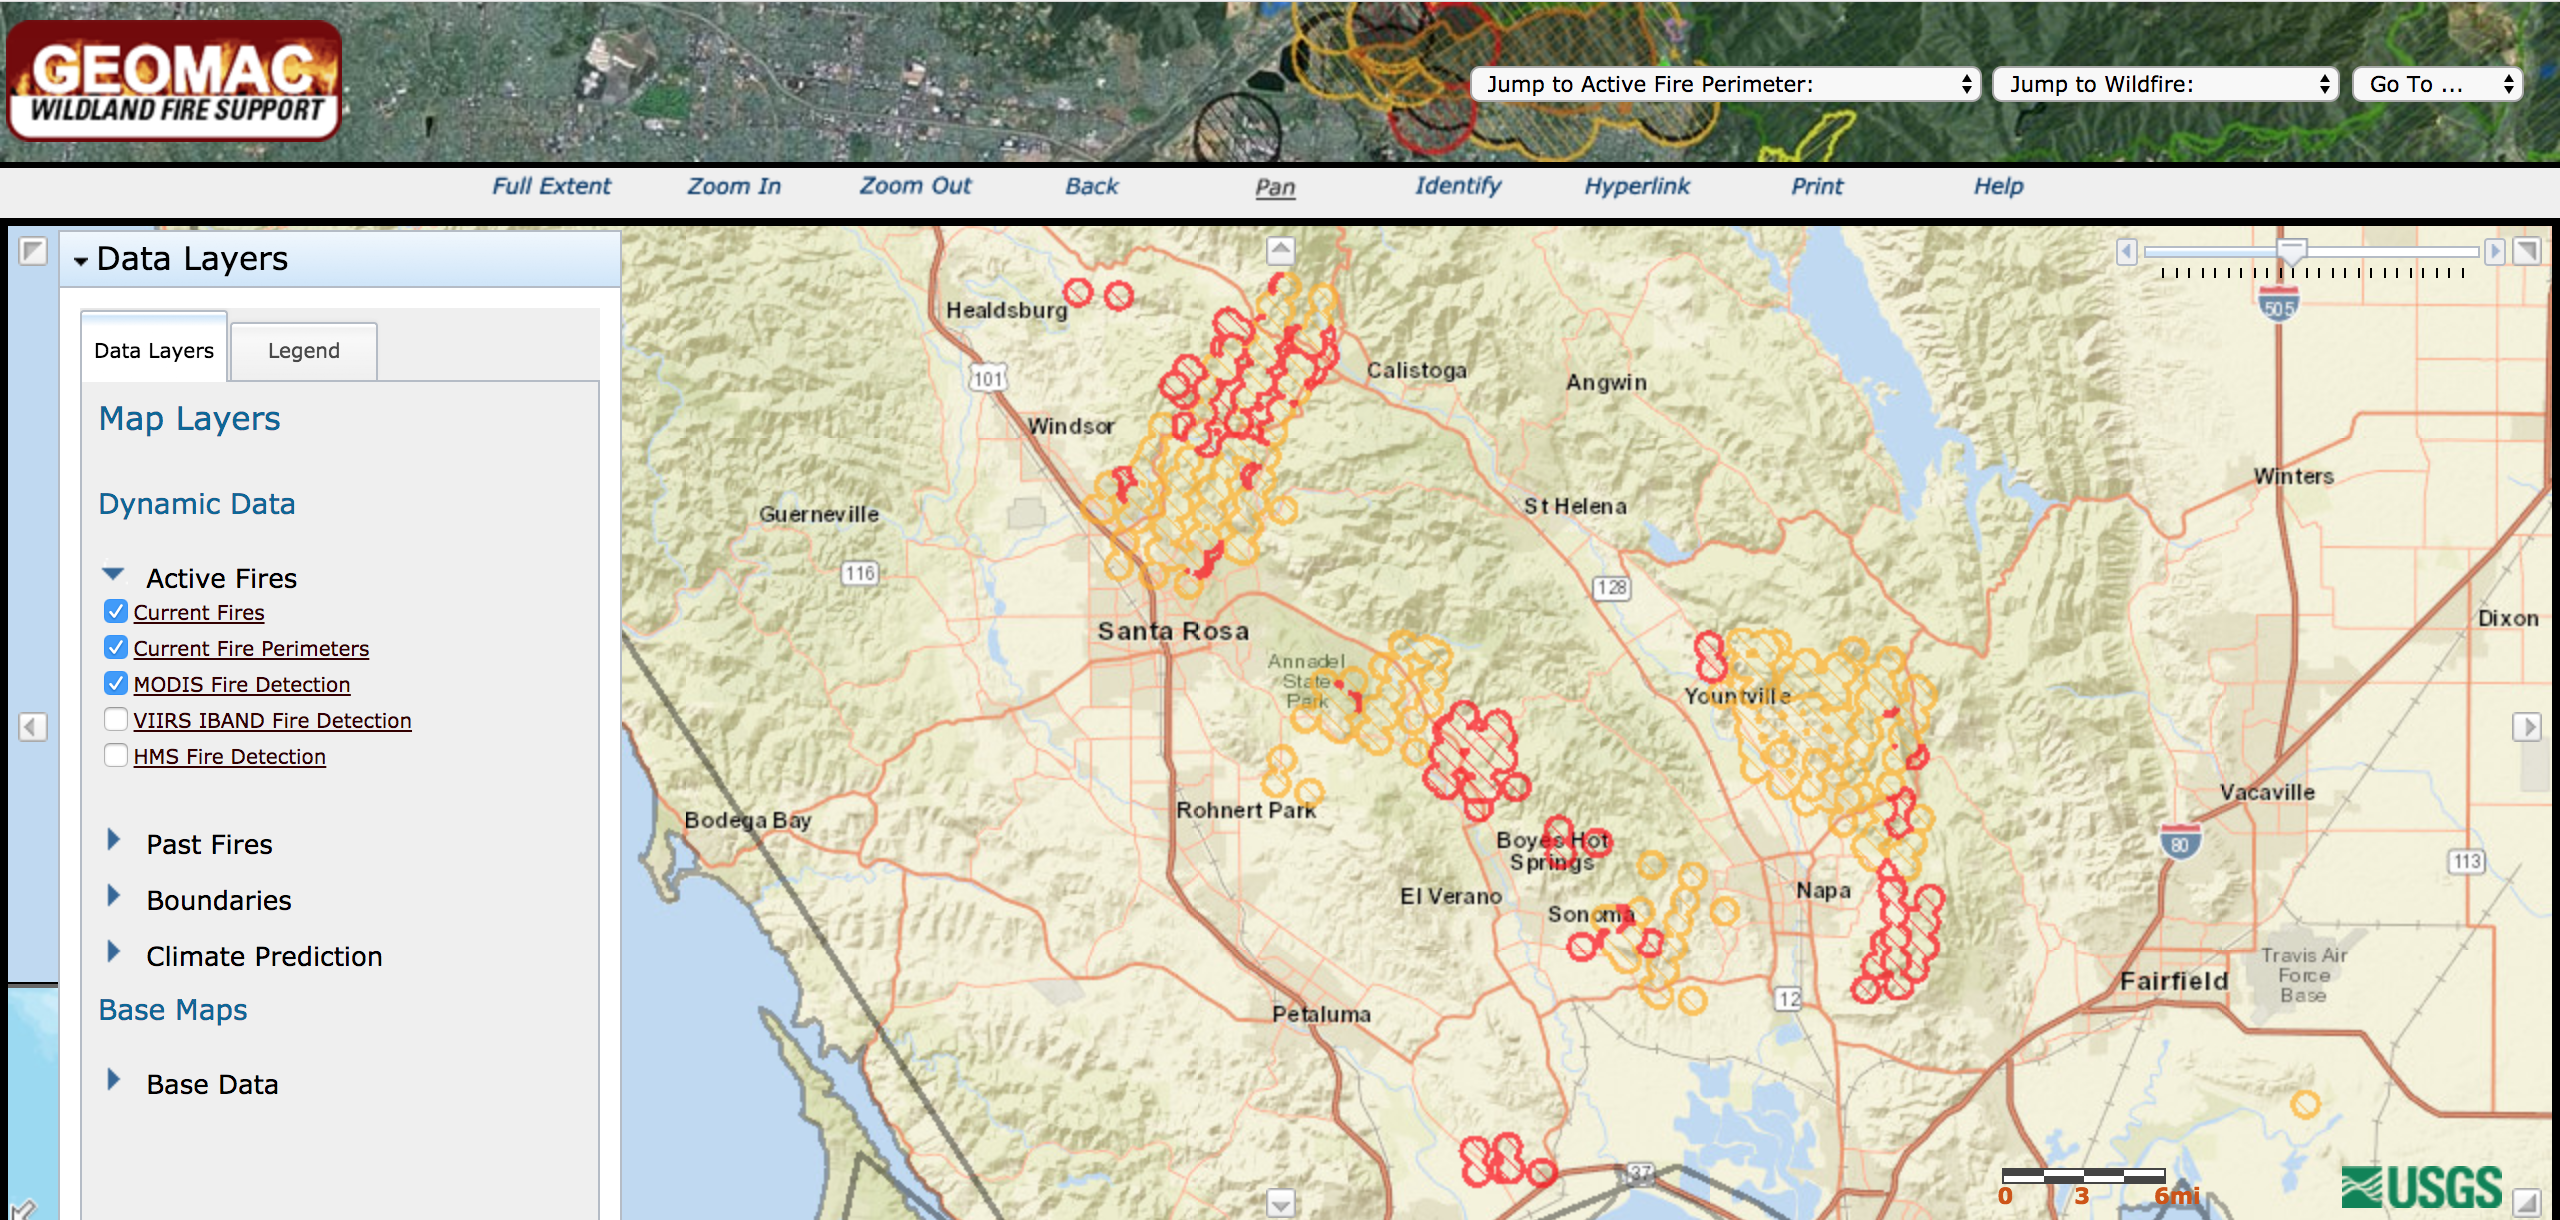This screenshot has height=1220, width=2560.
Task: Pan map west with left arrow
Action: (33, 727)
